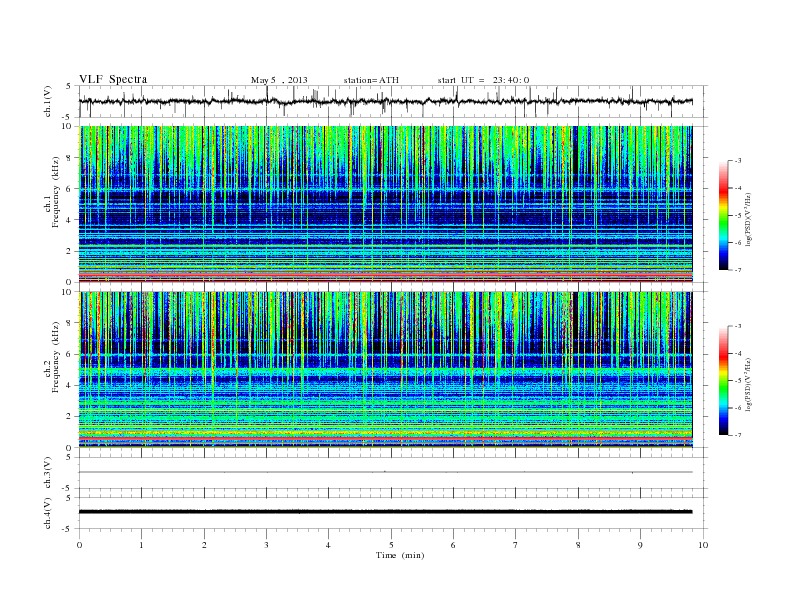Click the "VLF Spectra" plot title
The width and height of the screenshot is (792, 612).
click(113, 79)
